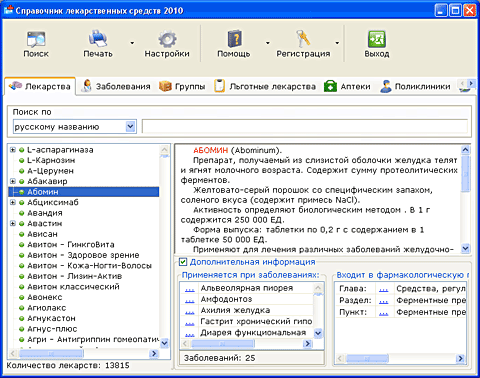Select Авонекс in the drug list

tap(45, 297)
